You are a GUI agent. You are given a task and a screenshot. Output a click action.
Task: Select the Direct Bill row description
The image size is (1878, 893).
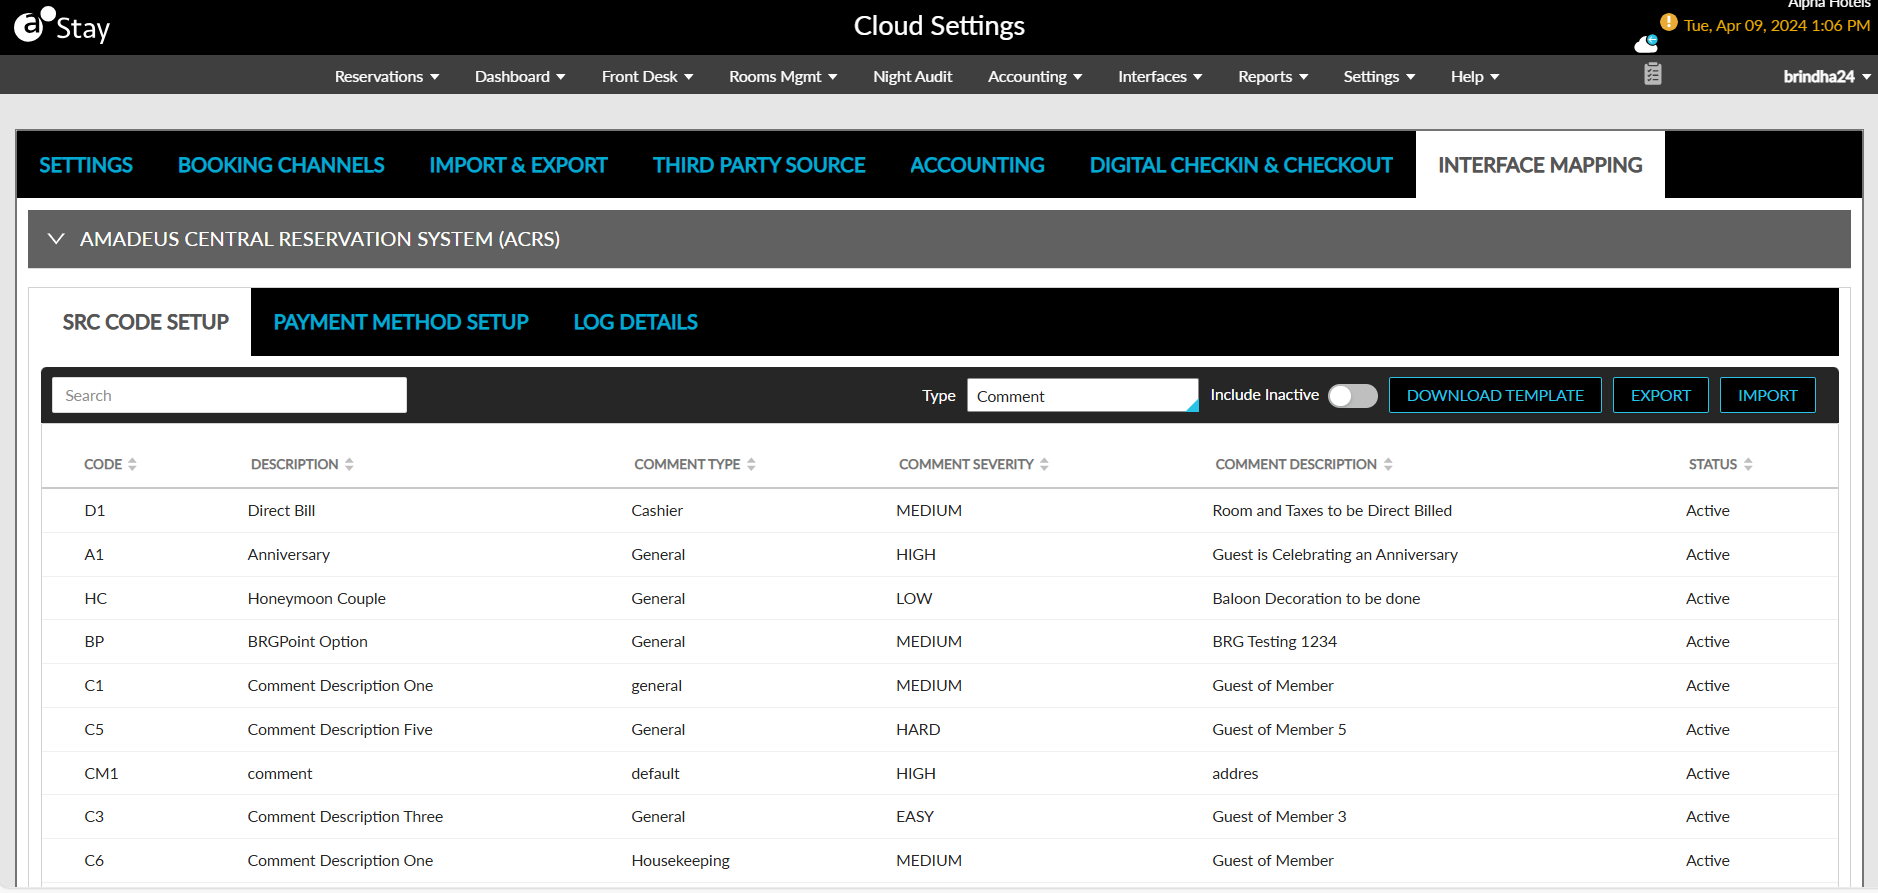pyautogui.click(x=281, y=510)
